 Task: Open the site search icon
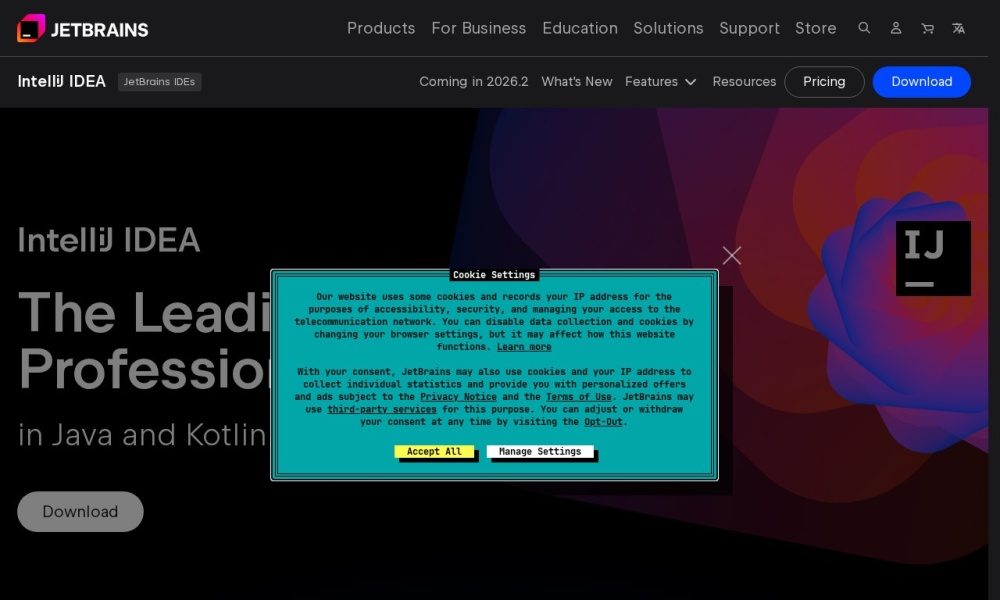click(864, 28)
